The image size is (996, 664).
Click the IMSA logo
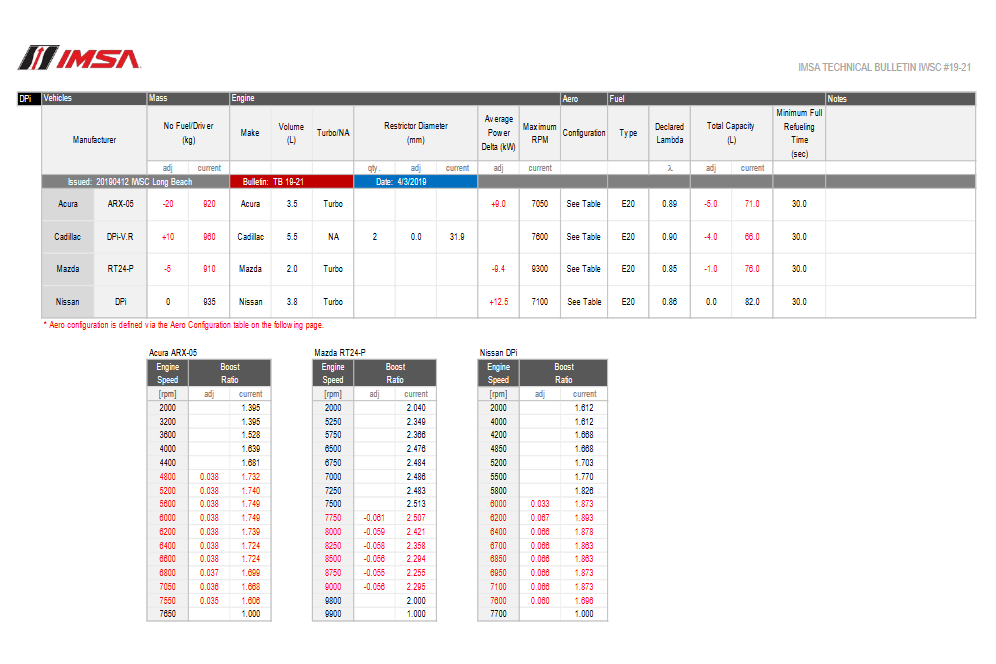pyautogui.click(x=79, y=59)
